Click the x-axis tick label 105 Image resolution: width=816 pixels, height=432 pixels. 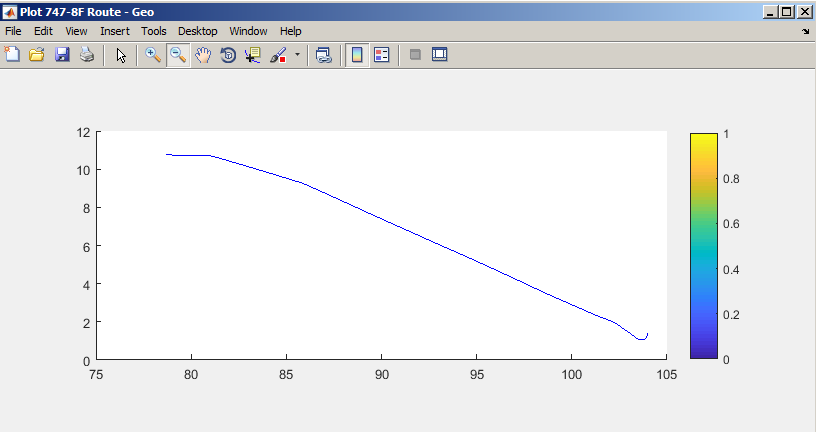[x=667, y=375]
